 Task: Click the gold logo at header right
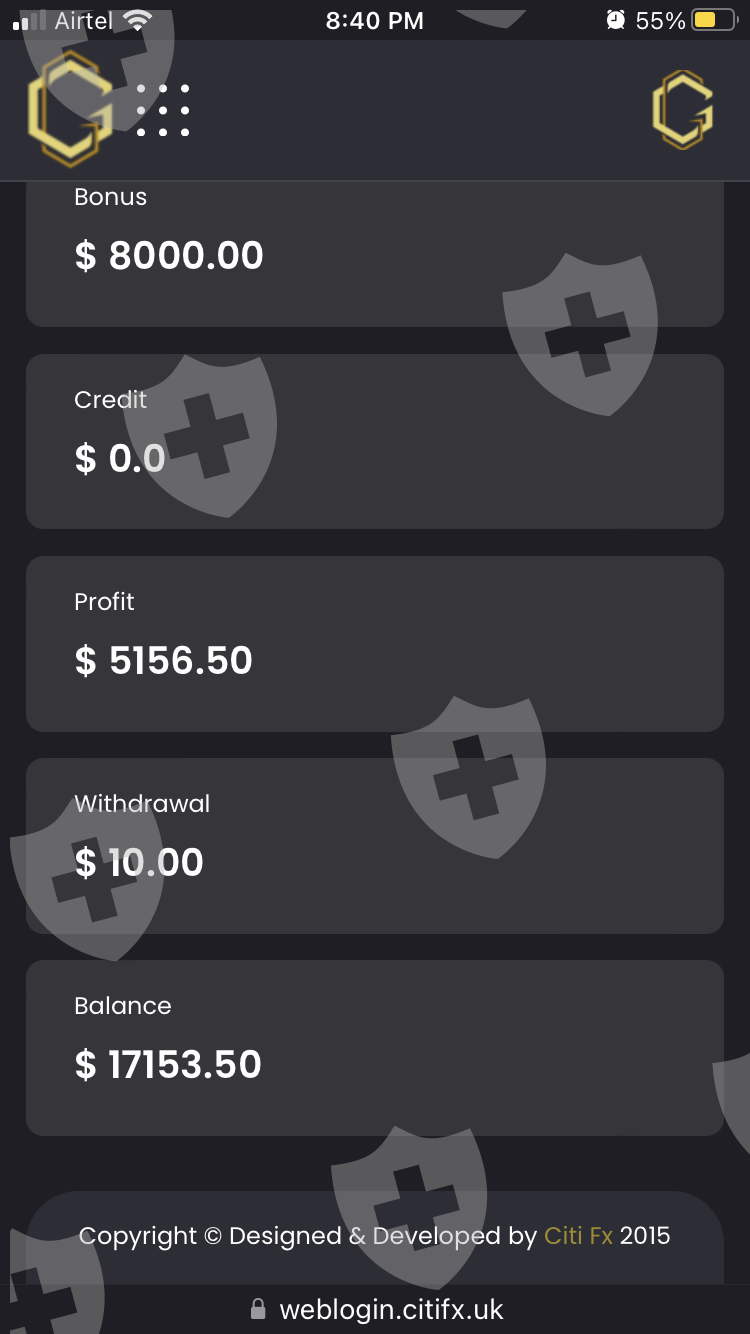[683, 109]
